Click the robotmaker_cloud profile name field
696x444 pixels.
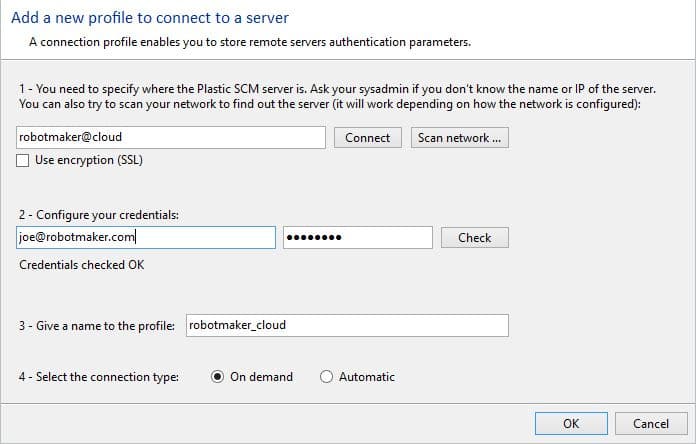(x=347, y=325)
